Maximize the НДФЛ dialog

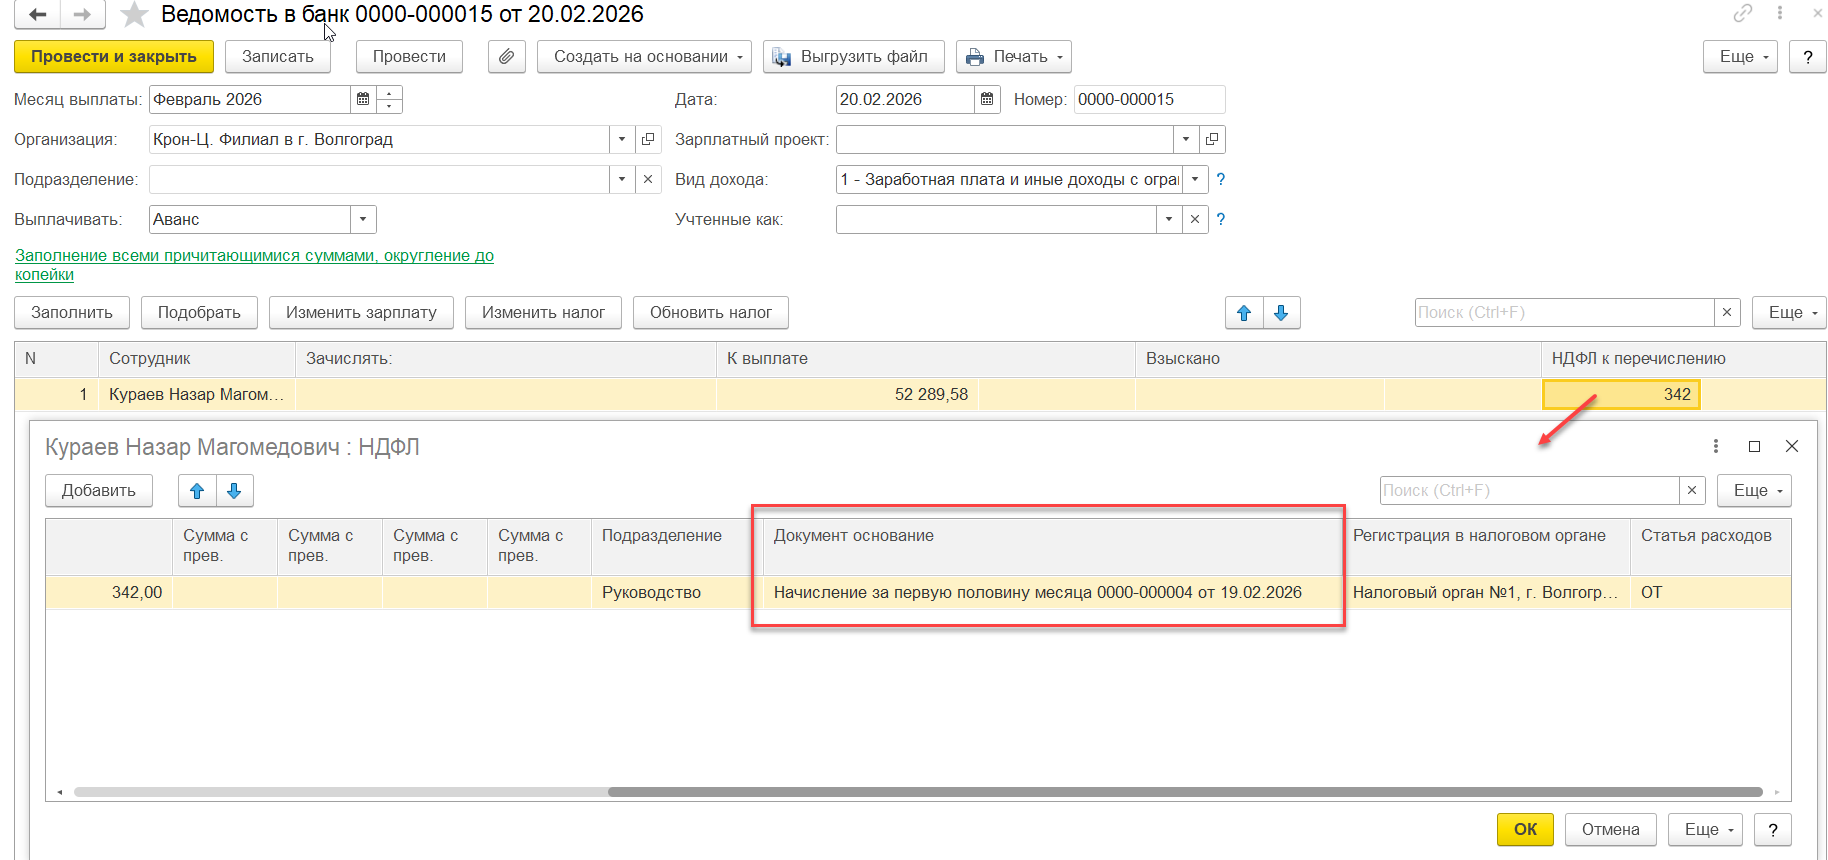point(1754,446)
